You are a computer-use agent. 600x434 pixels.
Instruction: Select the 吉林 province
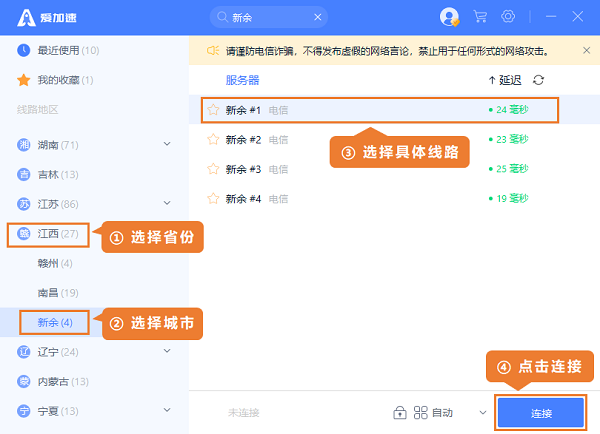[58, 175]
